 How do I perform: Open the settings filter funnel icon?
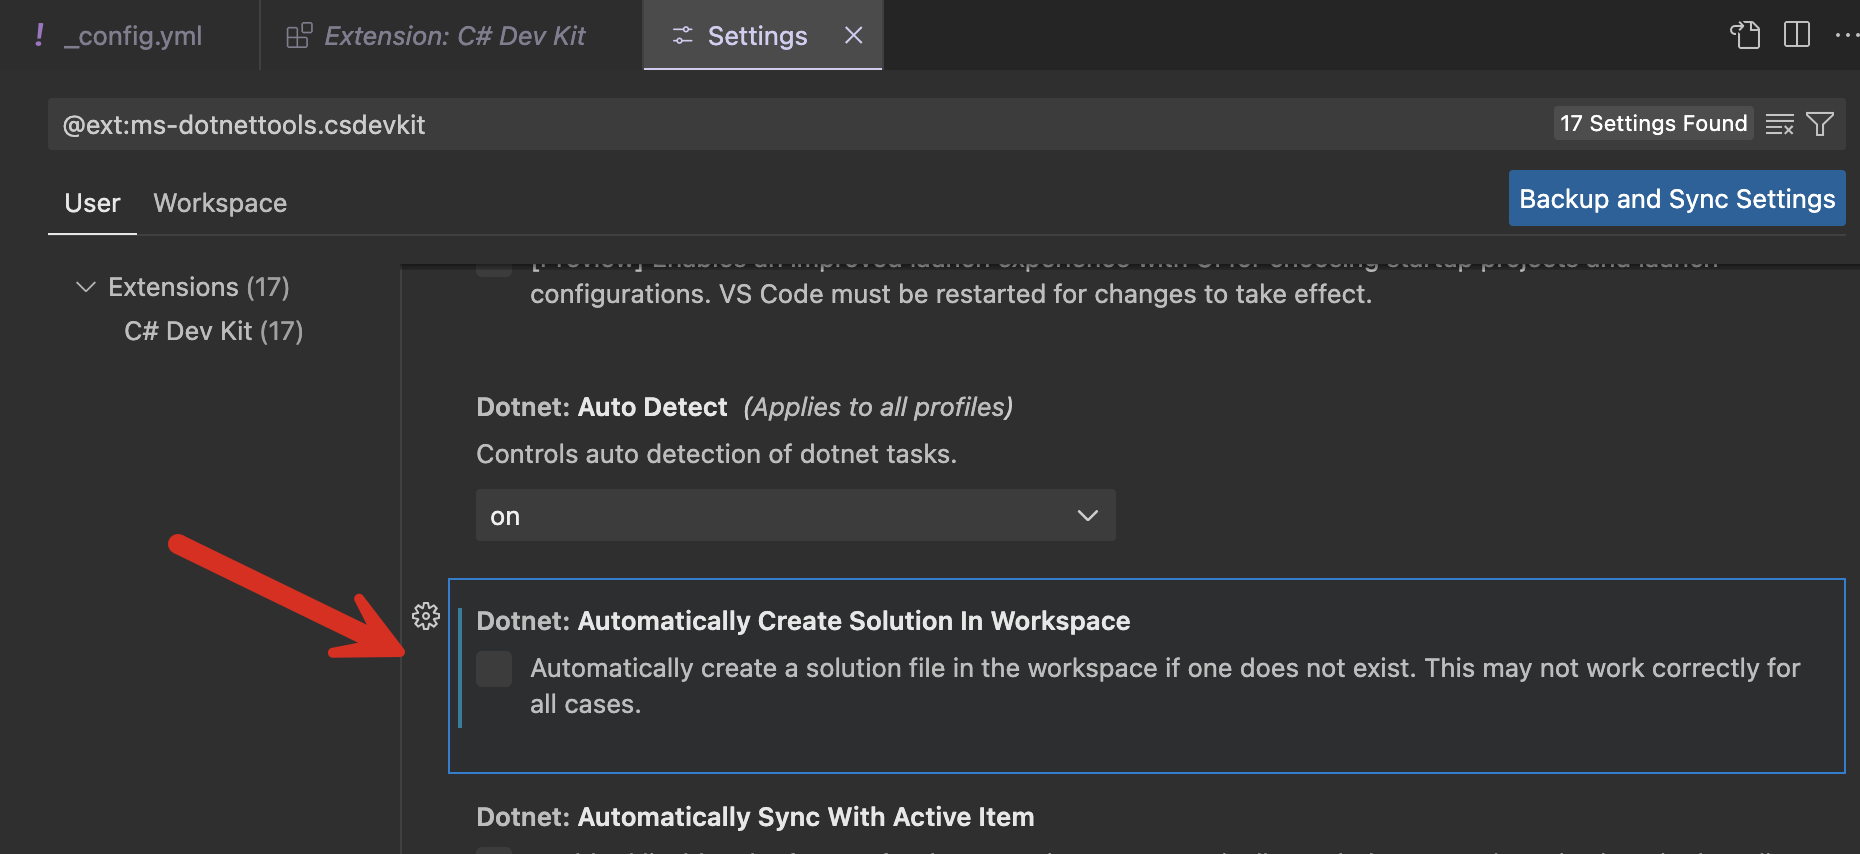click(x=1820, y=124)
